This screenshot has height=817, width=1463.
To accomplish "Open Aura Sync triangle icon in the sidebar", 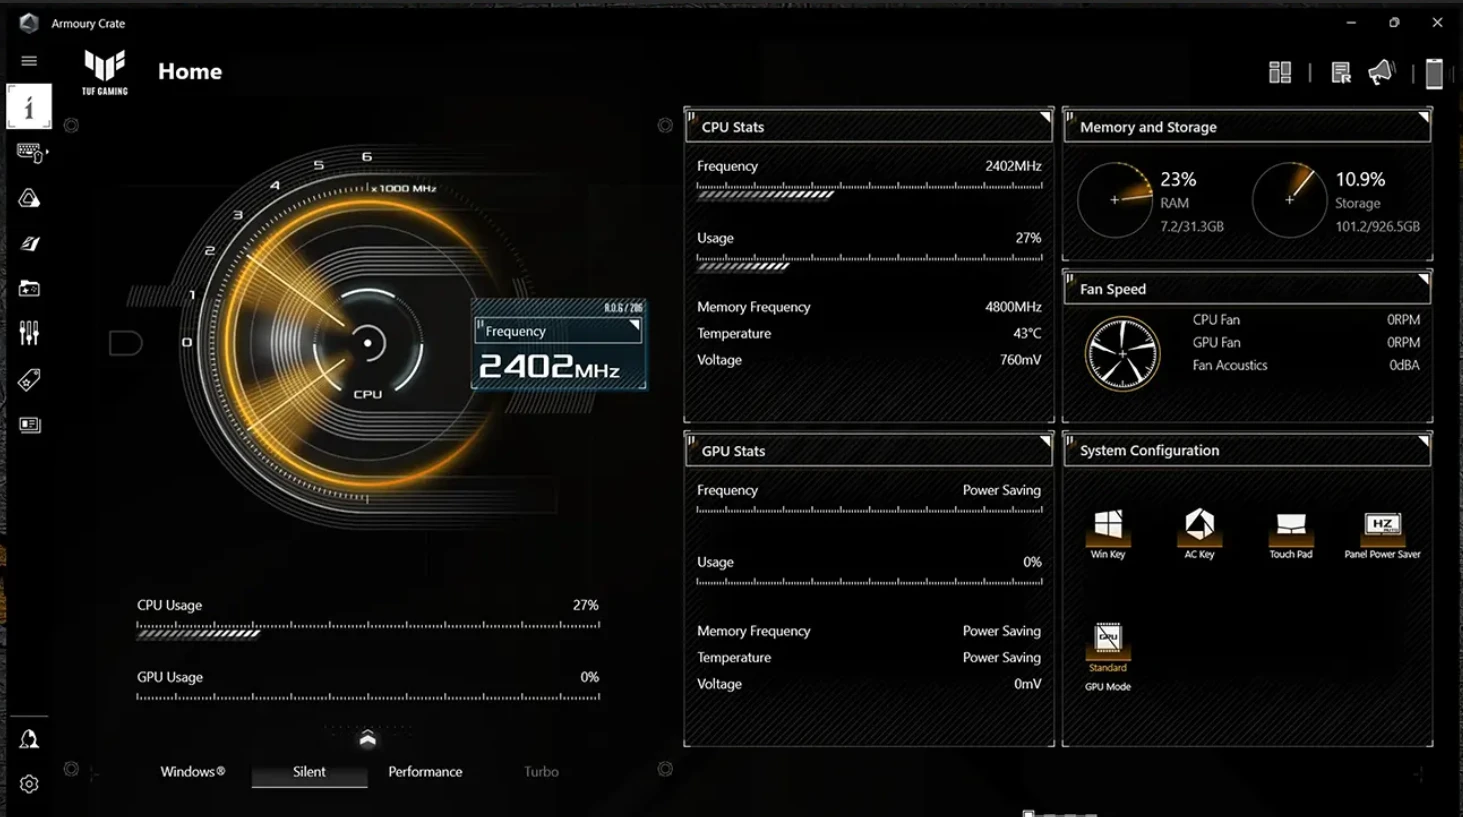I will pos(29,198).
